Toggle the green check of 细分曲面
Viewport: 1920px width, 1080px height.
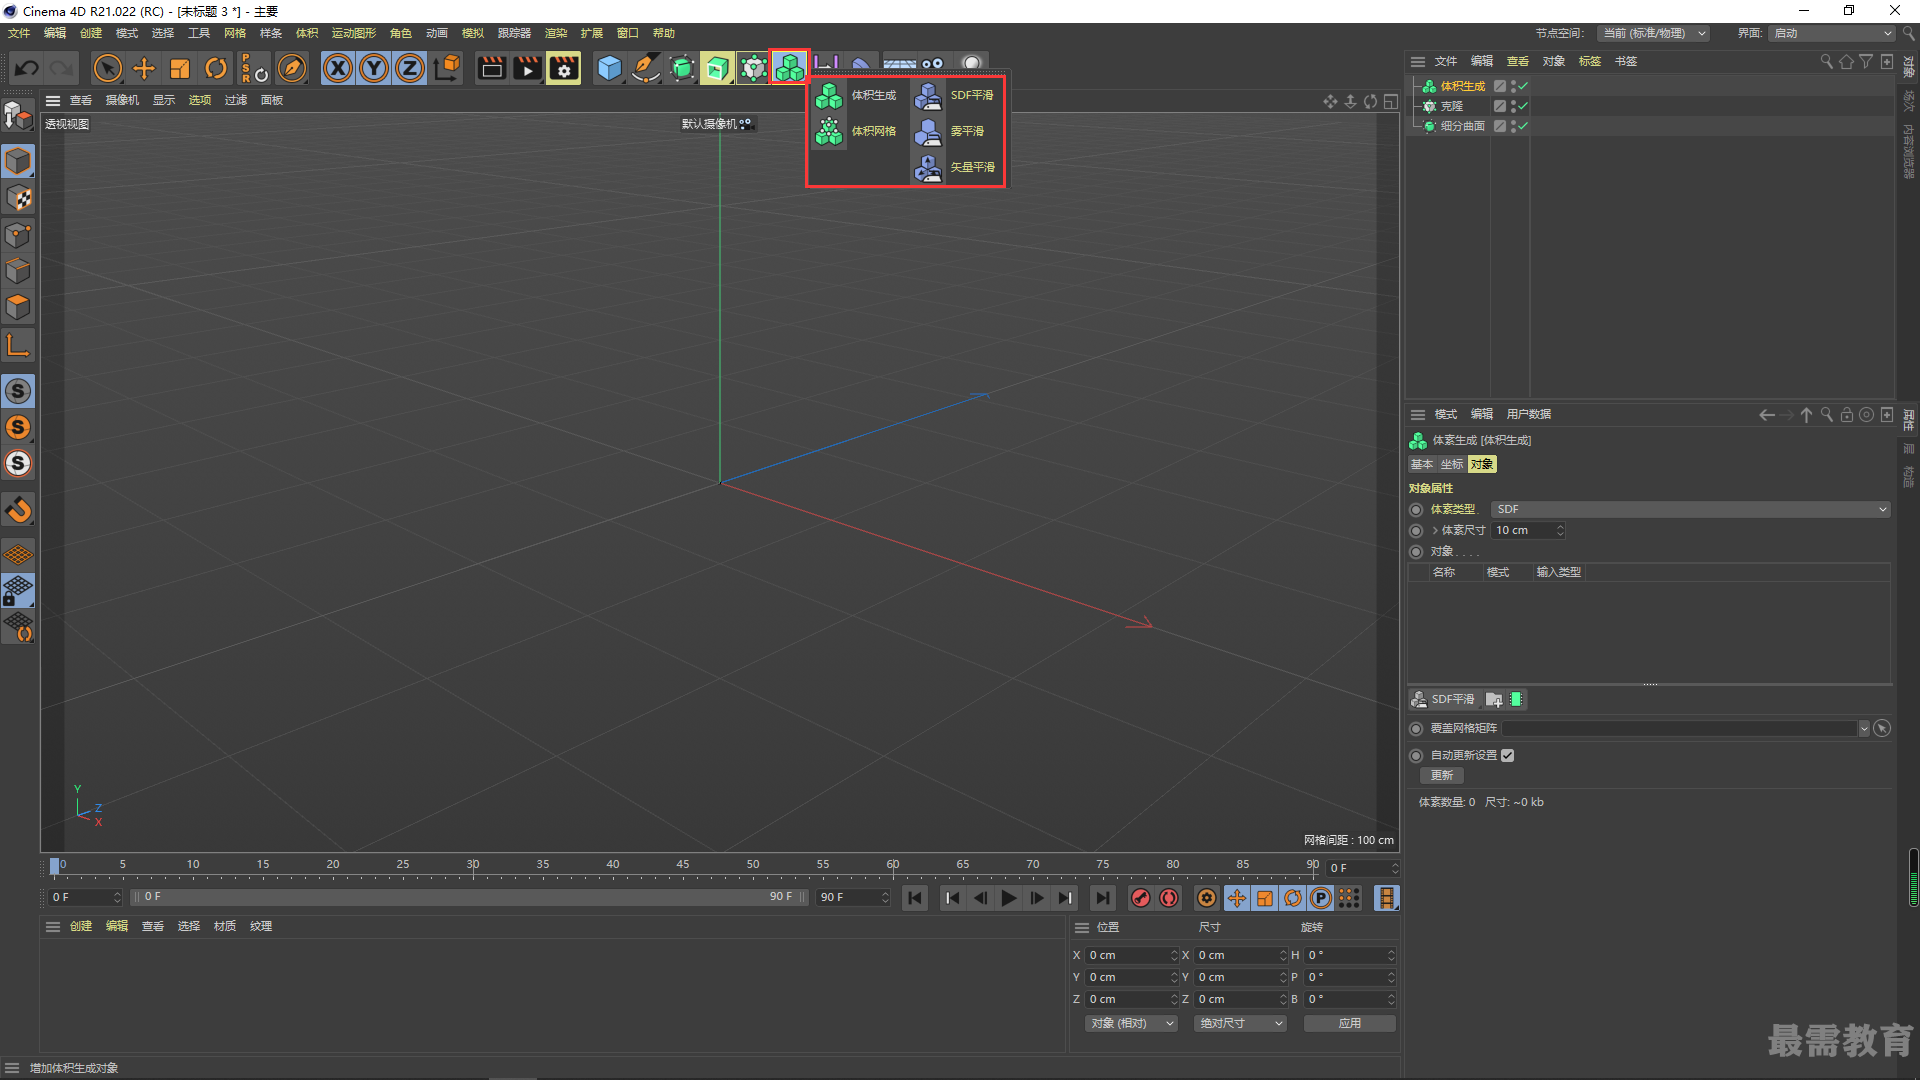tap(1523, 126)
